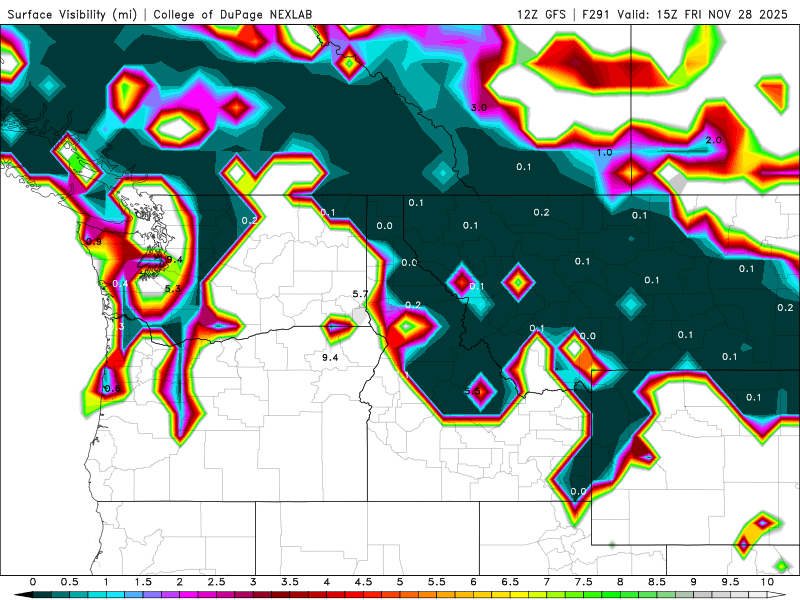Click the colorbar tick label 8

[620, 582]
